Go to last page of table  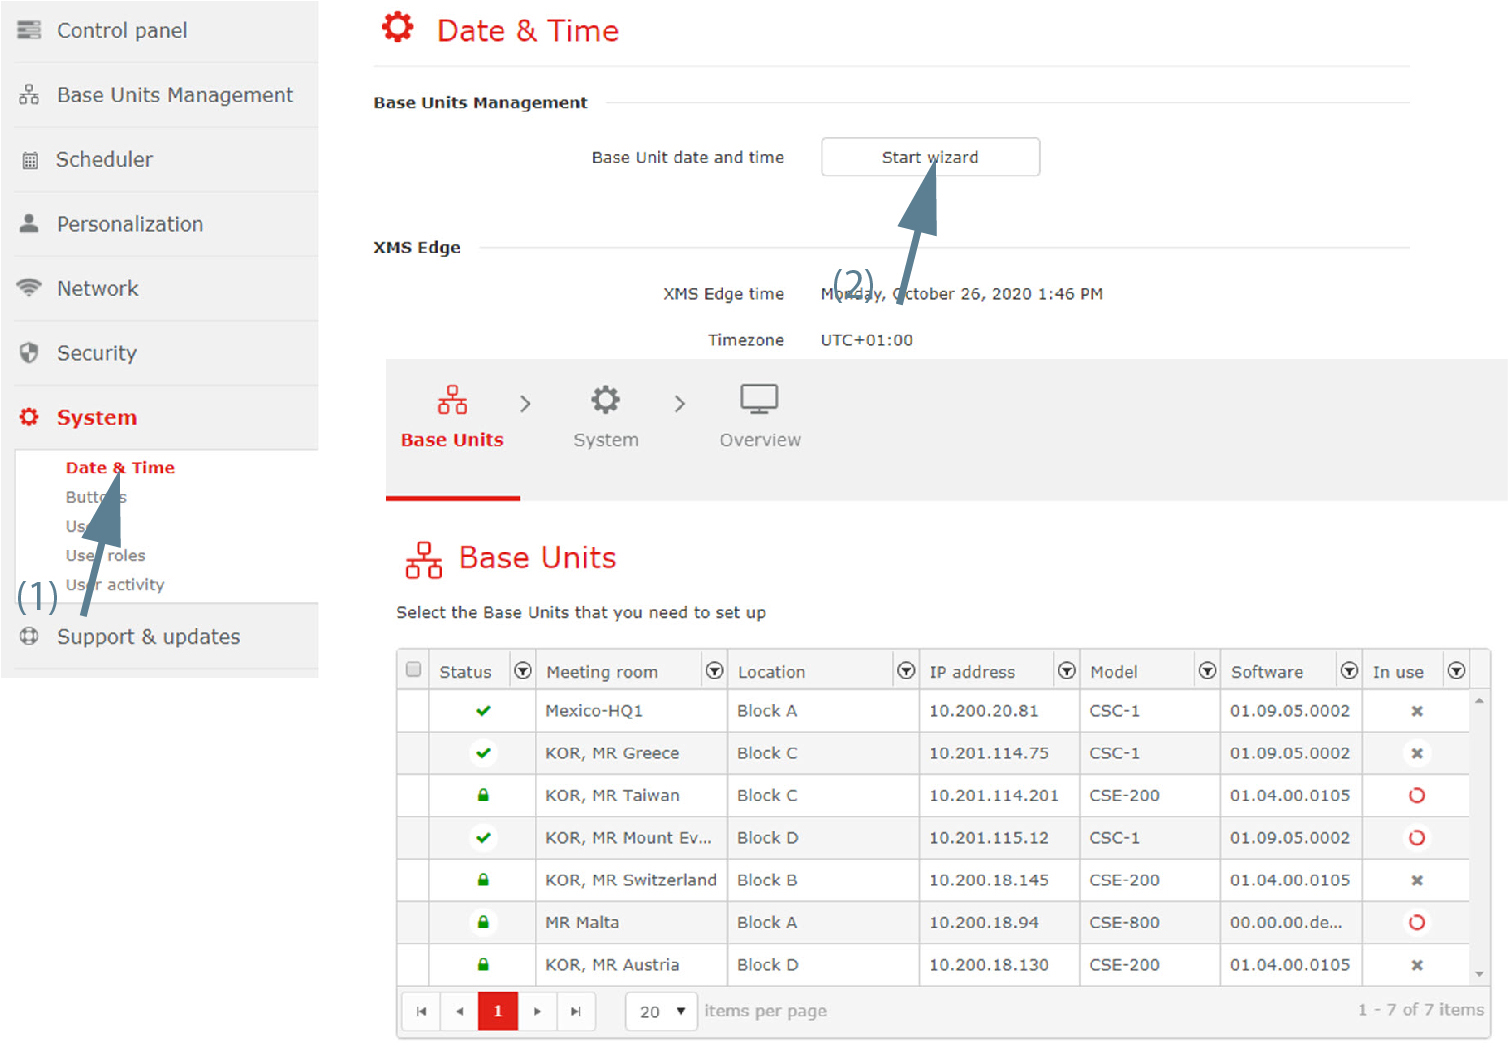click(x=575, y=1011)
